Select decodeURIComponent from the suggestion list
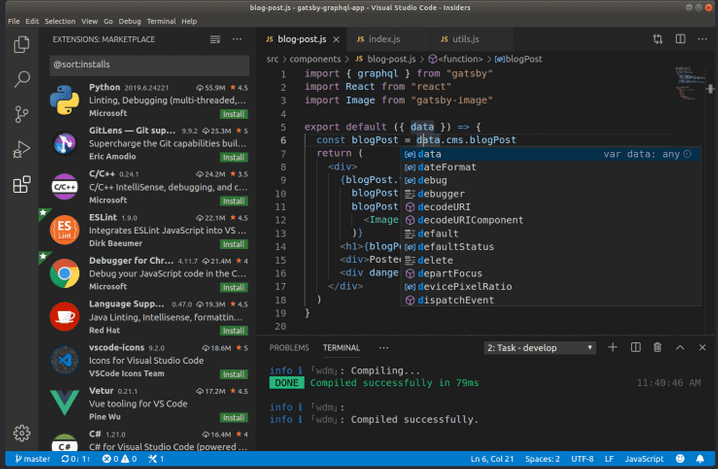This screenshot has width=718, height=469. tap(470, 220)
